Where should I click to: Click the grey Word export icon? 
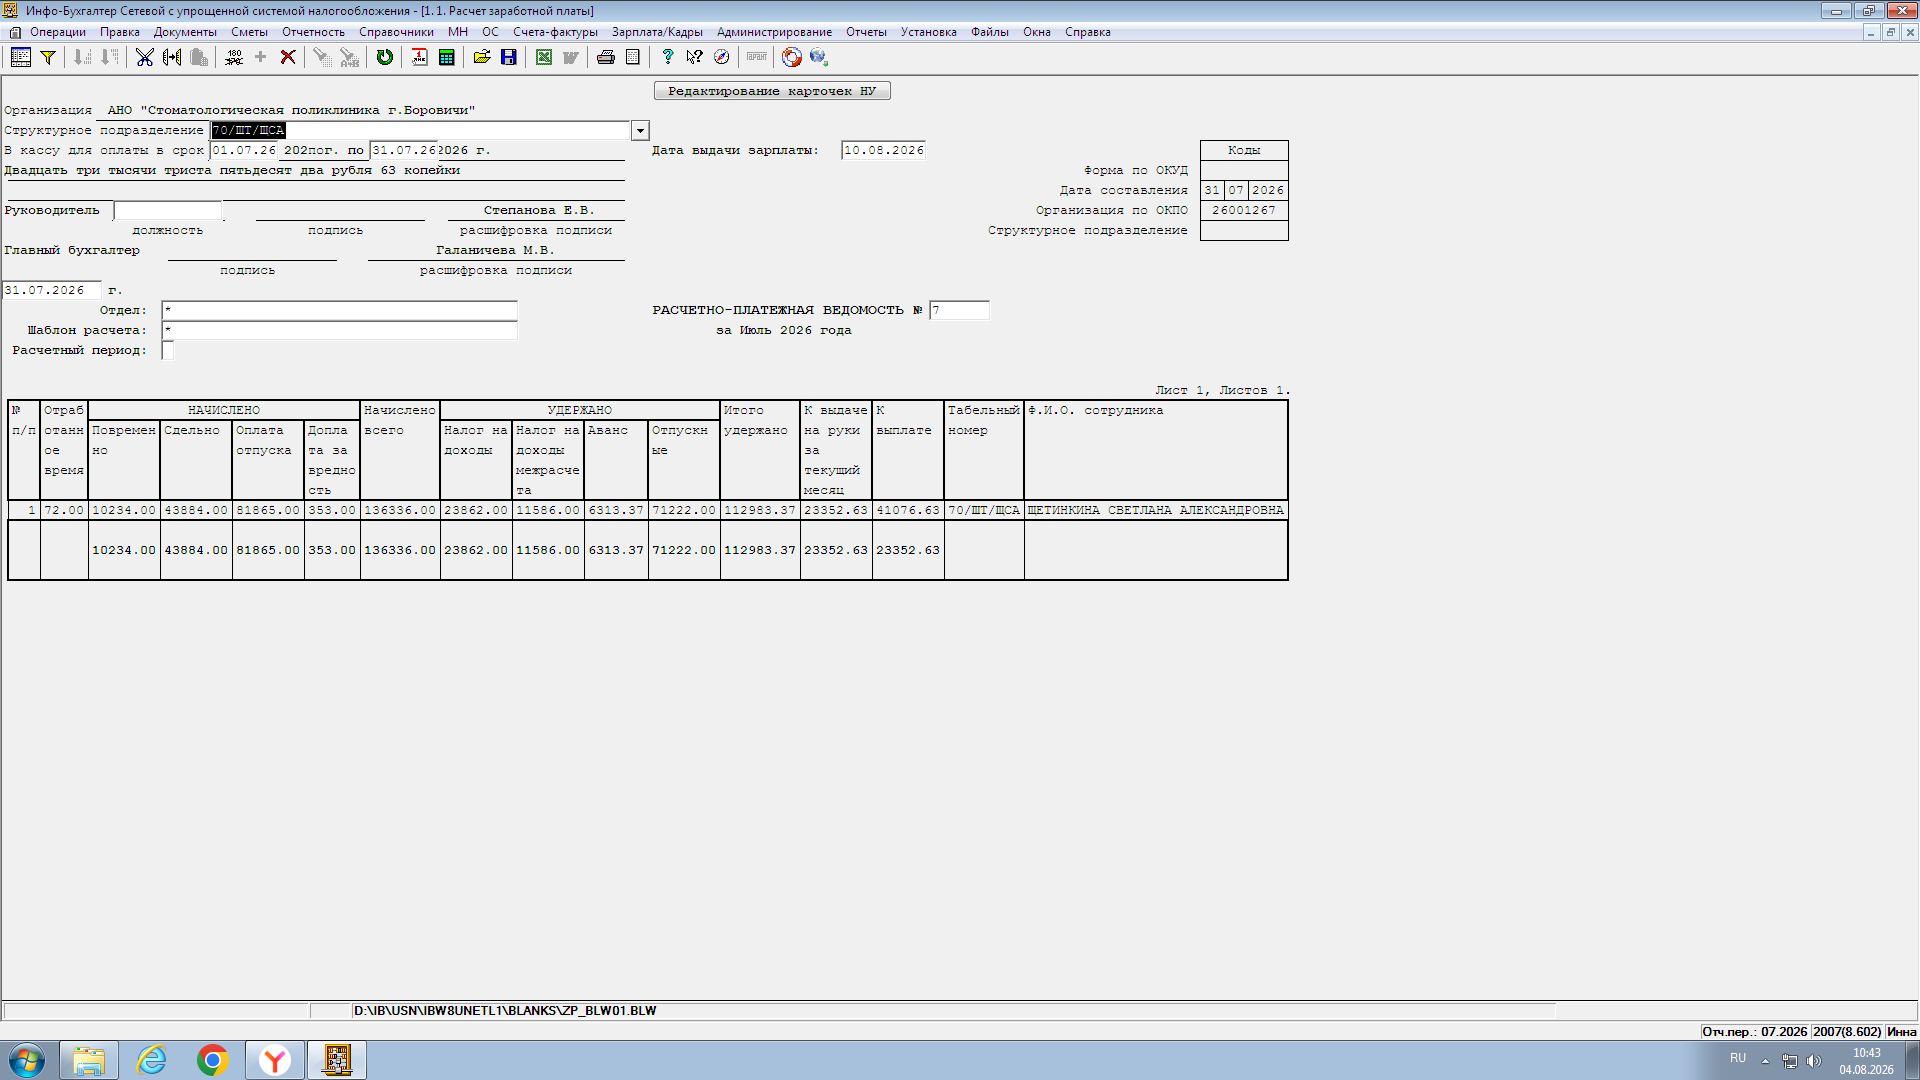pyautogui.click(x=571, y=57)
